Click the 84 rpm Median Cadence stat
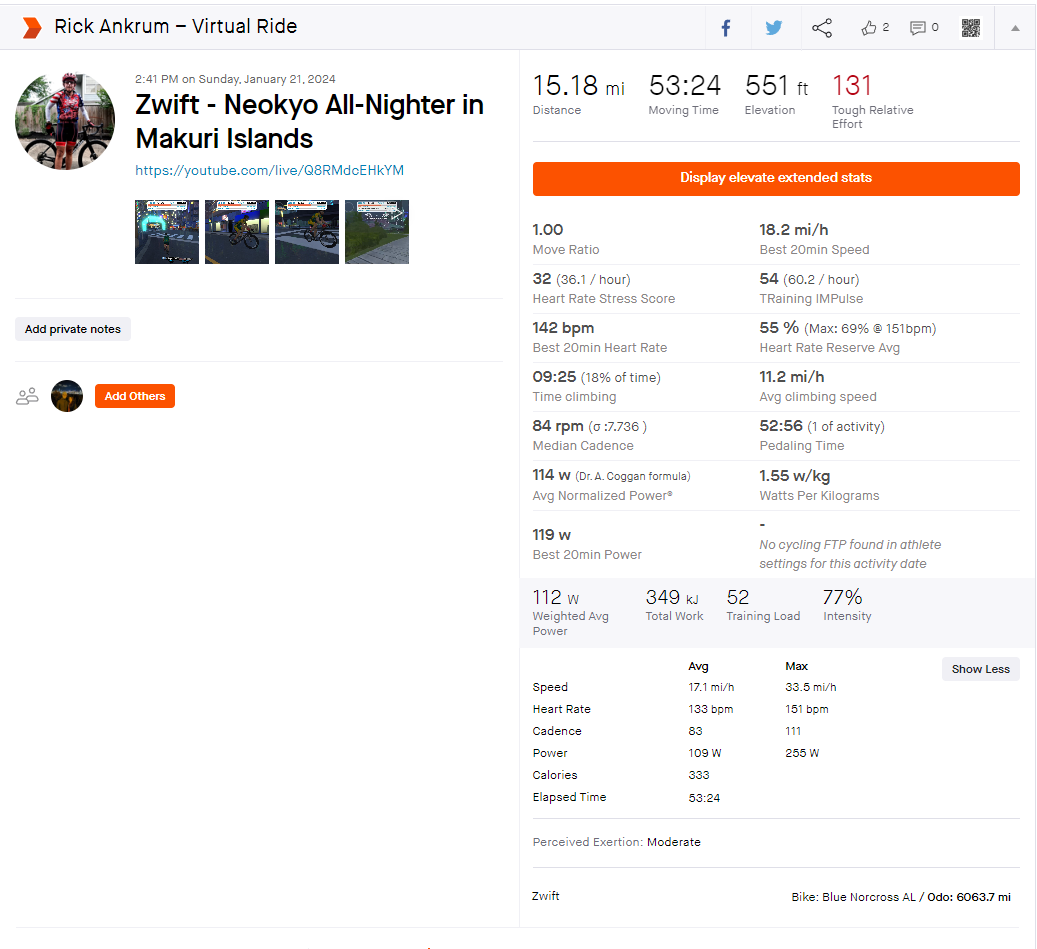The image size is (1037, 949). pyautogui.click(x=590, y=436)
